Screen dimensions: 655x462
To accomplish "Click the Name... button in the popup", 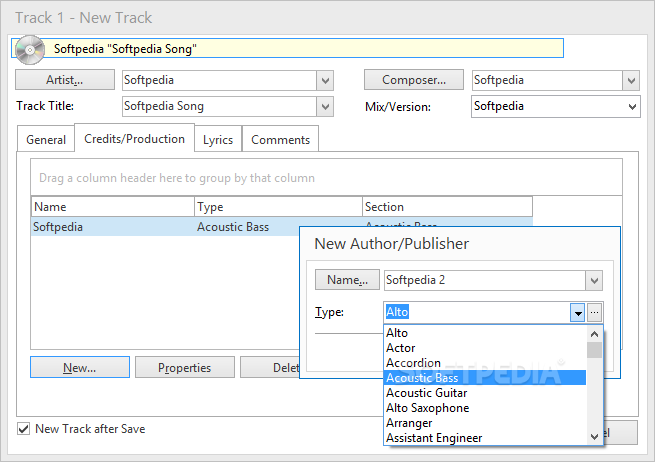I will (347, 280).
